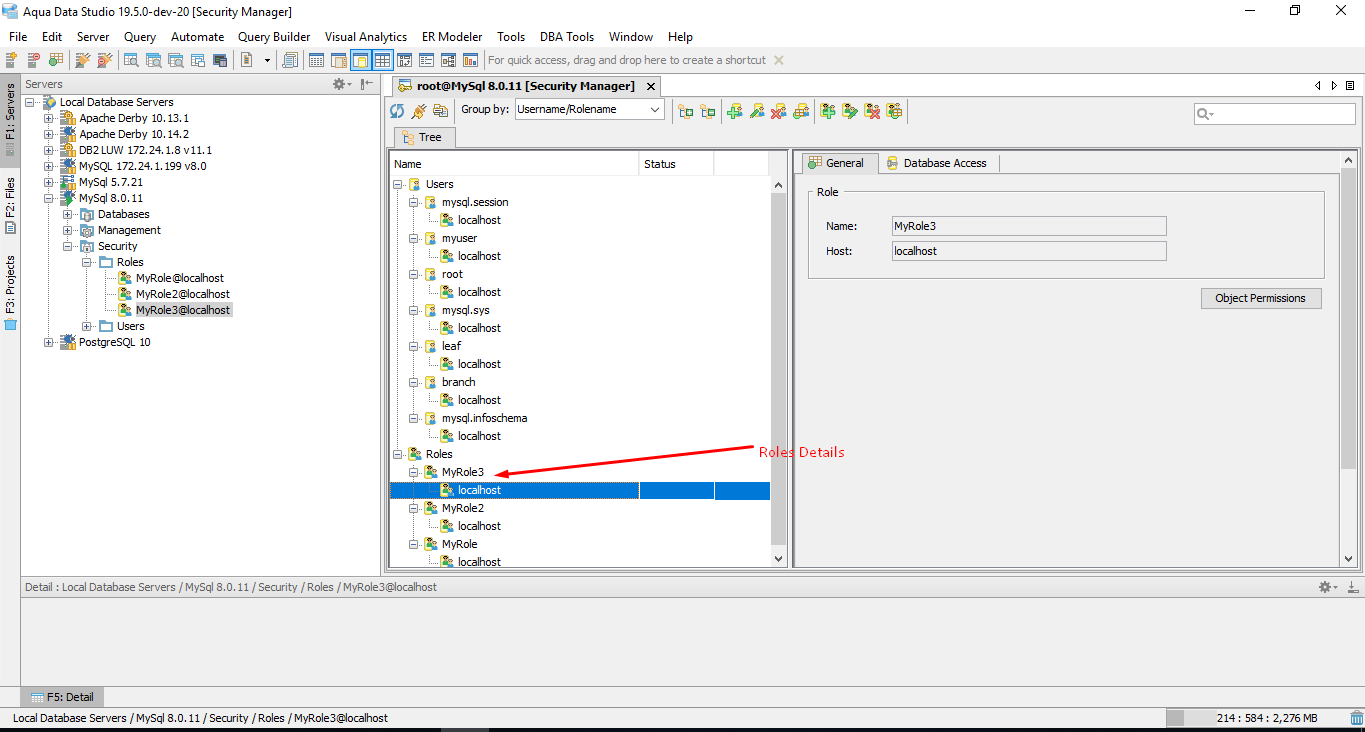
Task: Select the Management node under MySql 8.0.11
Action: point(129,230)
